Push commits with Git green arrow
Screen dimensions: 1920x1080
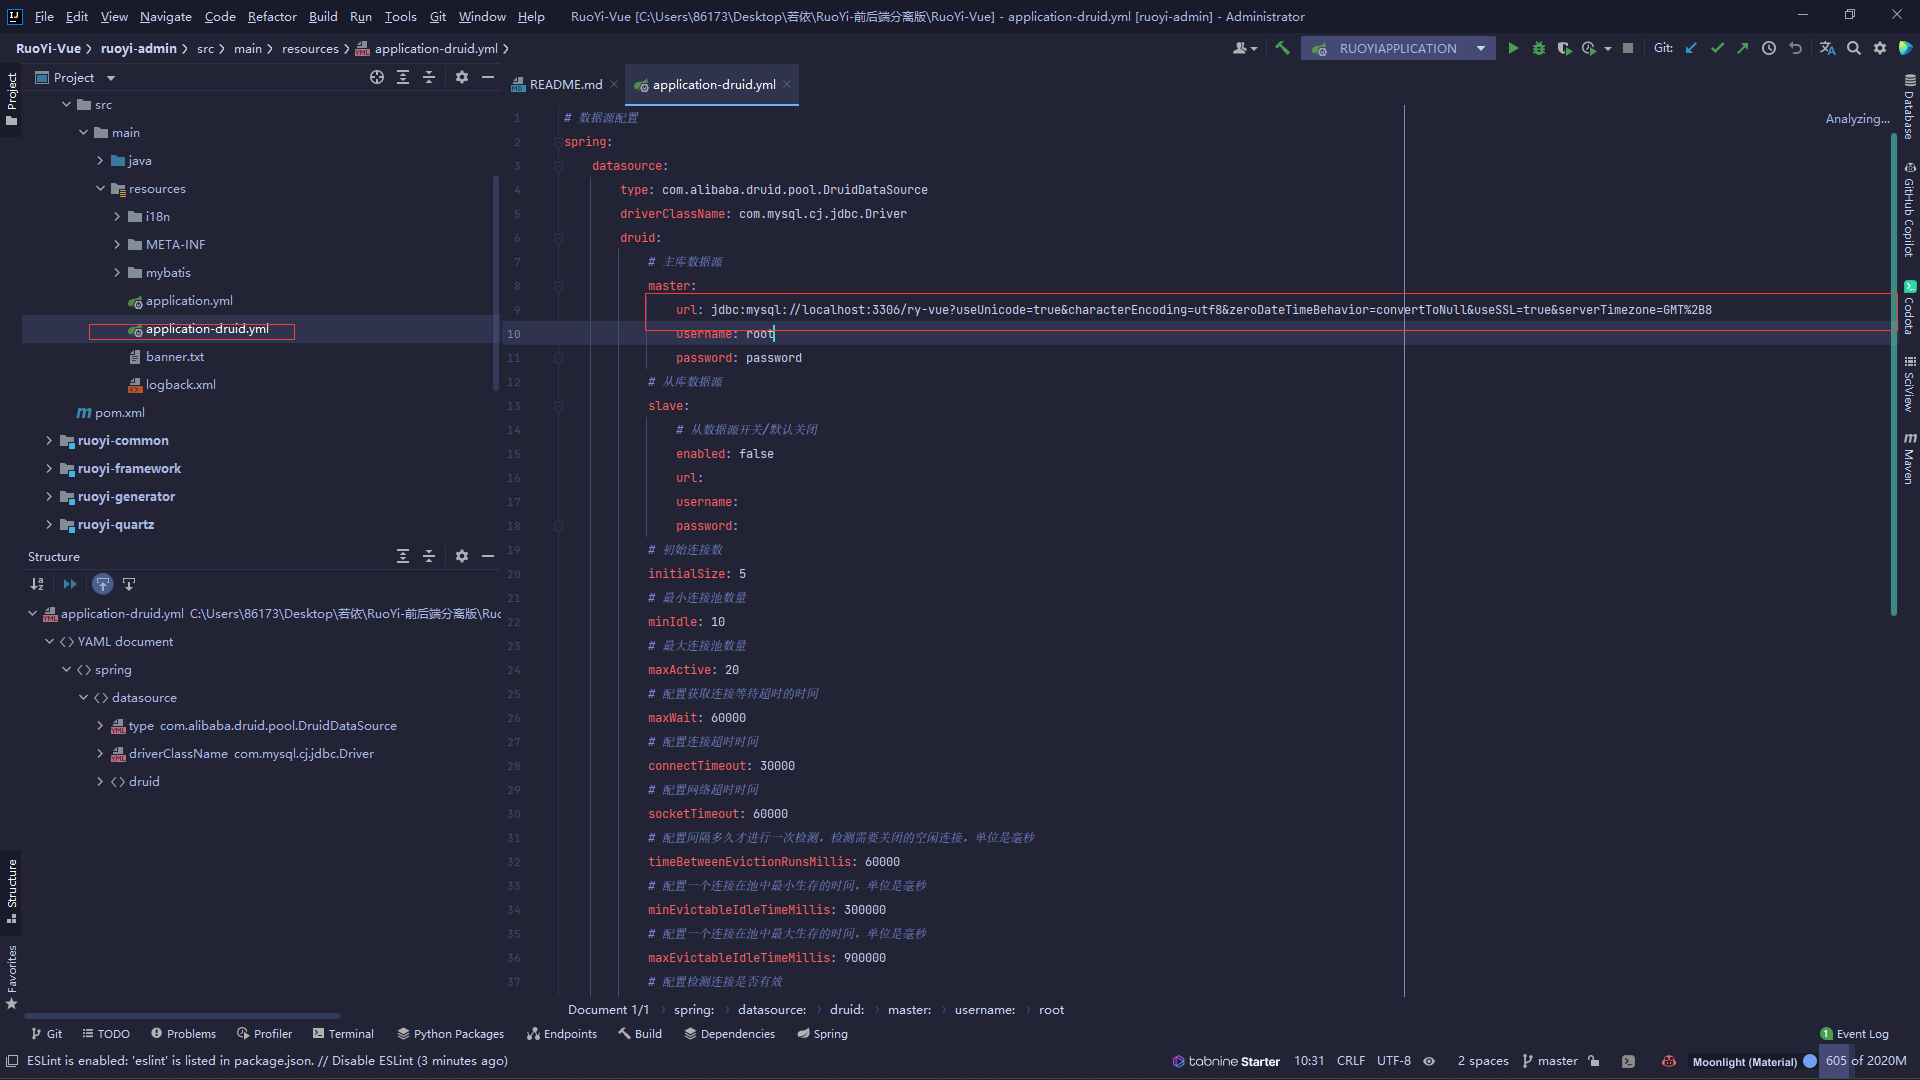coord(1743,48)
